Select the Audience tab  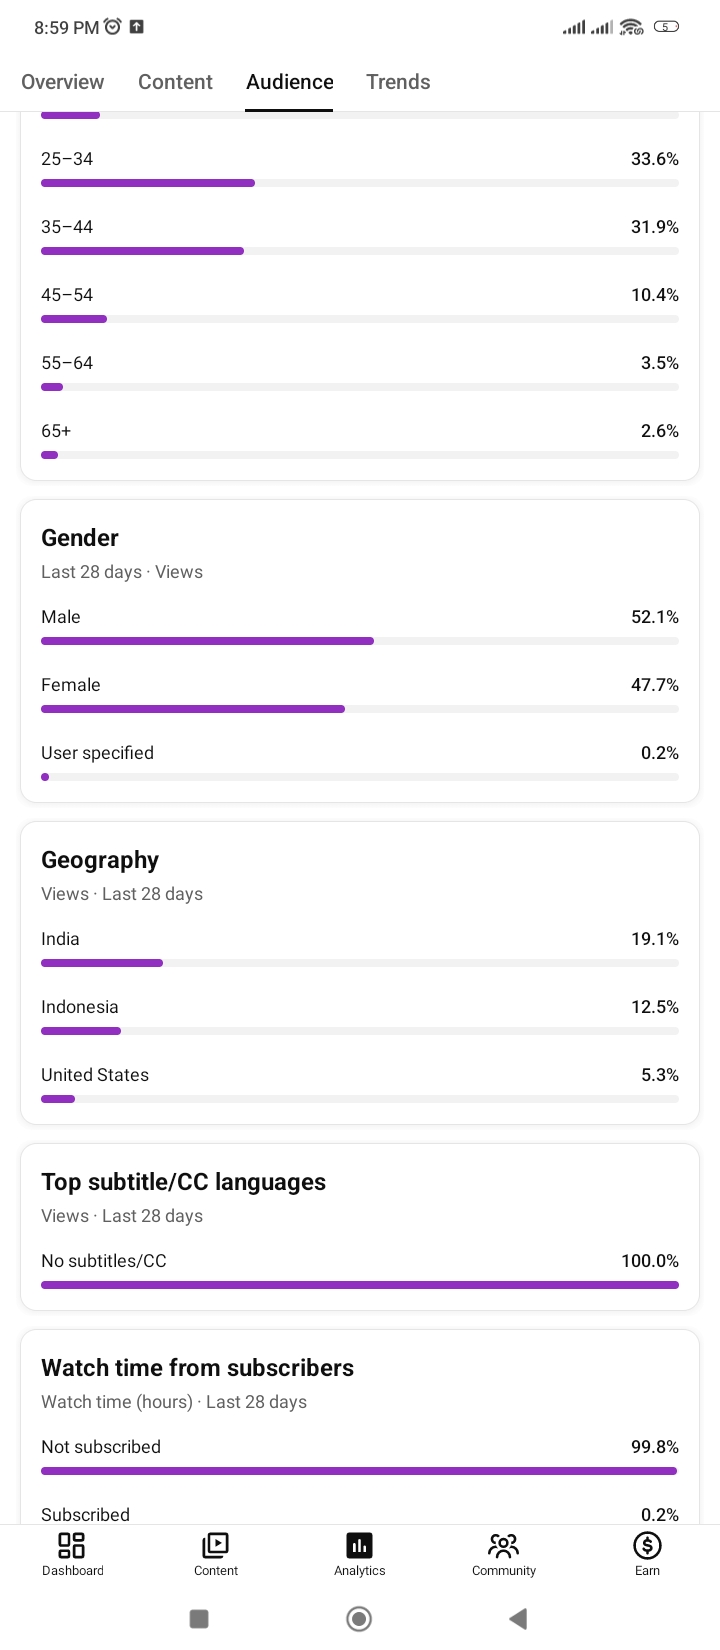click(x=290, y=82)
